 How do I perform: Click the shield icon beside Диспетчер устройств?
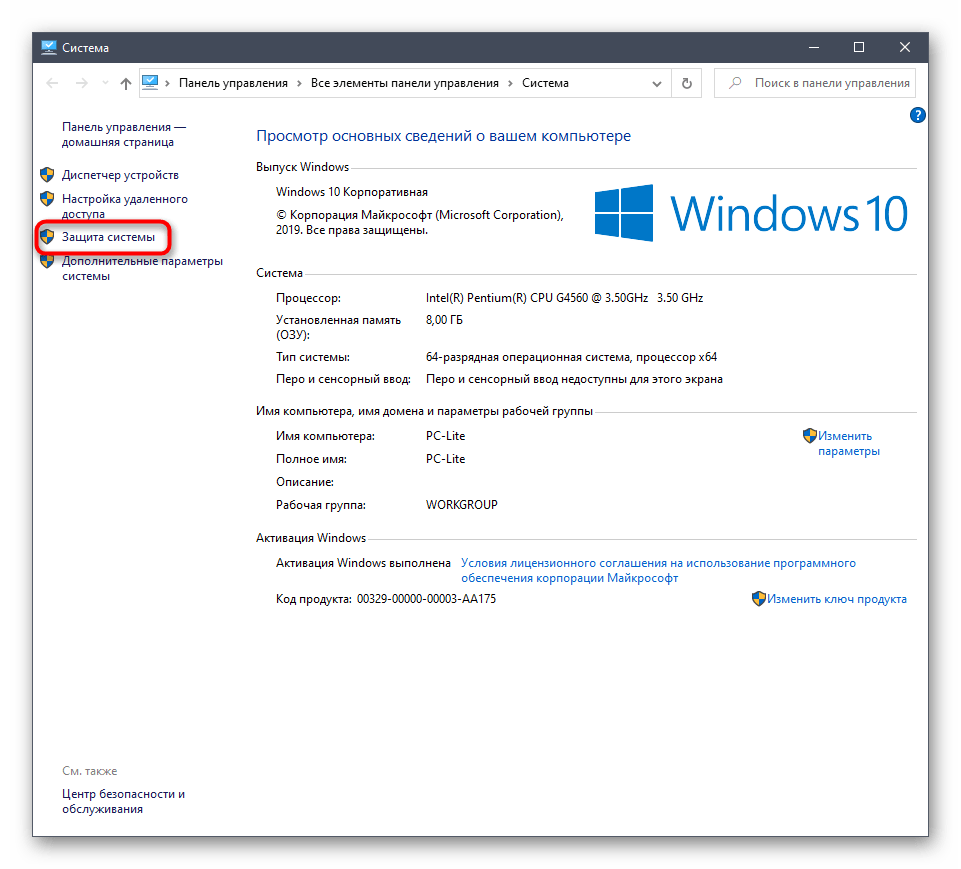click(47, 175)
